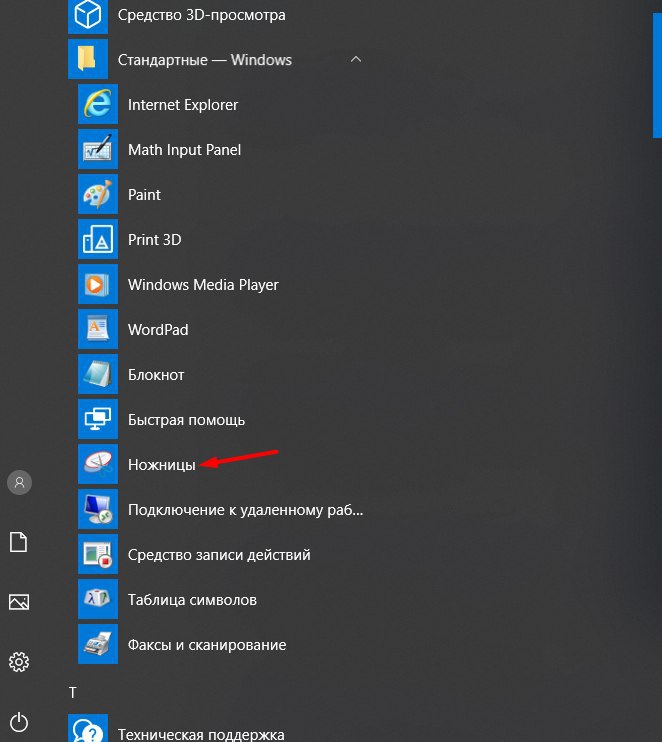662x742 pixels.
Task: Click the Ножницы text label
Action: 162,465
